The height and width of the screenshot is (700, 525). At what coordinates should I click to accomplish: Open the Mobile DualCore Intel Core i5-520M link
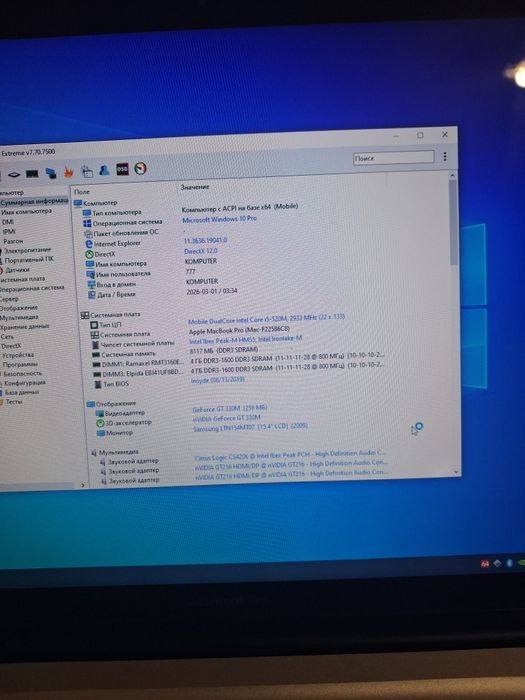point(267,319)
